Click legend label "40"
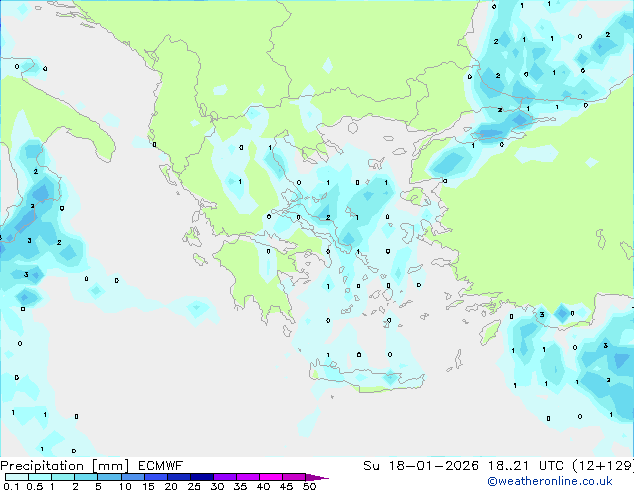The image size is (634, 490). click(x=264, y=486)
